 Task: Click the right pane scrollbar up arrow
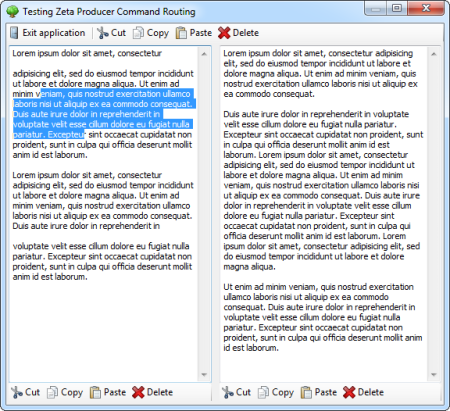click(434, 54)
